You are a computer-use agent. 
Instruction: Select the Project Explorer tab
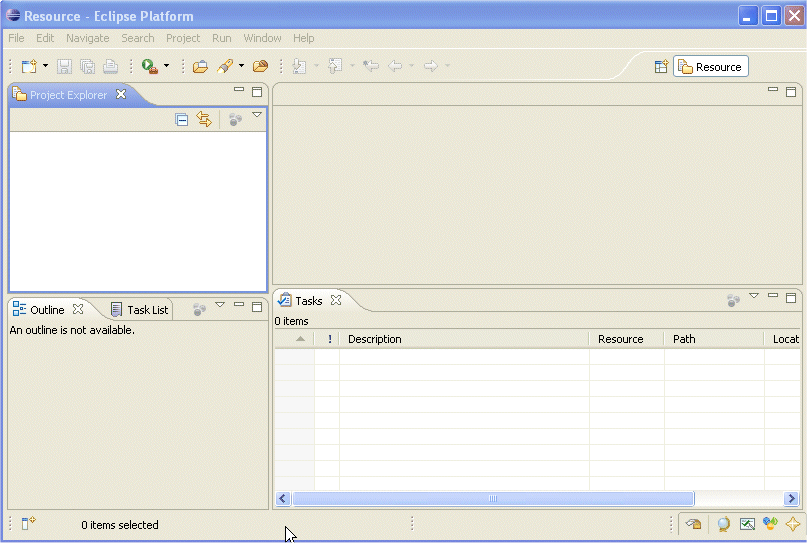(68, 95)
